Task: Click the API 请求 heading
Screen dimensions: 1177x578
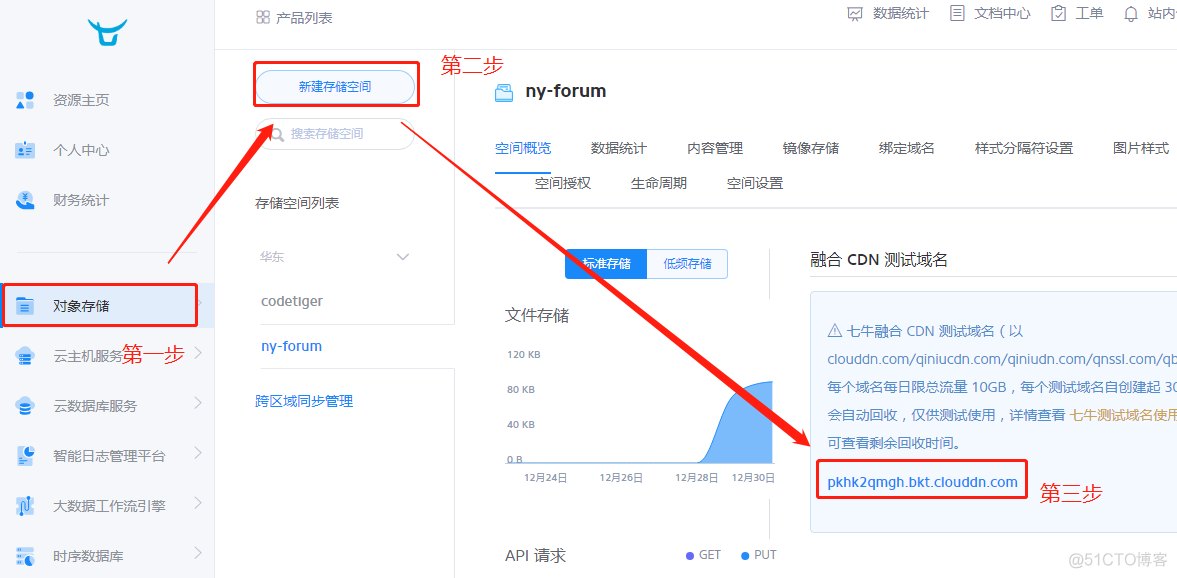Action: pos(535,555)
